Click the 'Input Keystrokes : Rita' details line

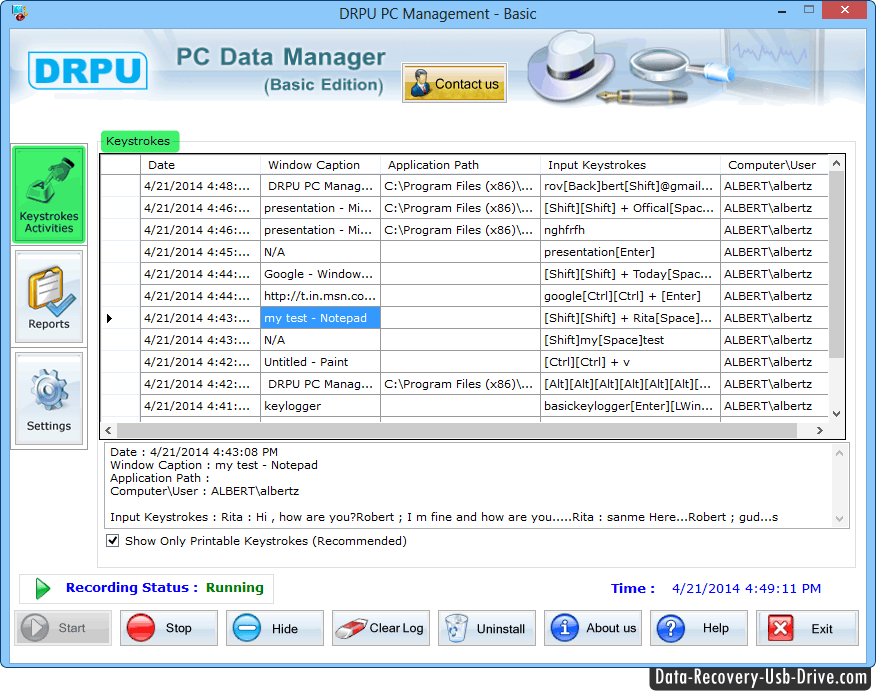coord(444,517)
